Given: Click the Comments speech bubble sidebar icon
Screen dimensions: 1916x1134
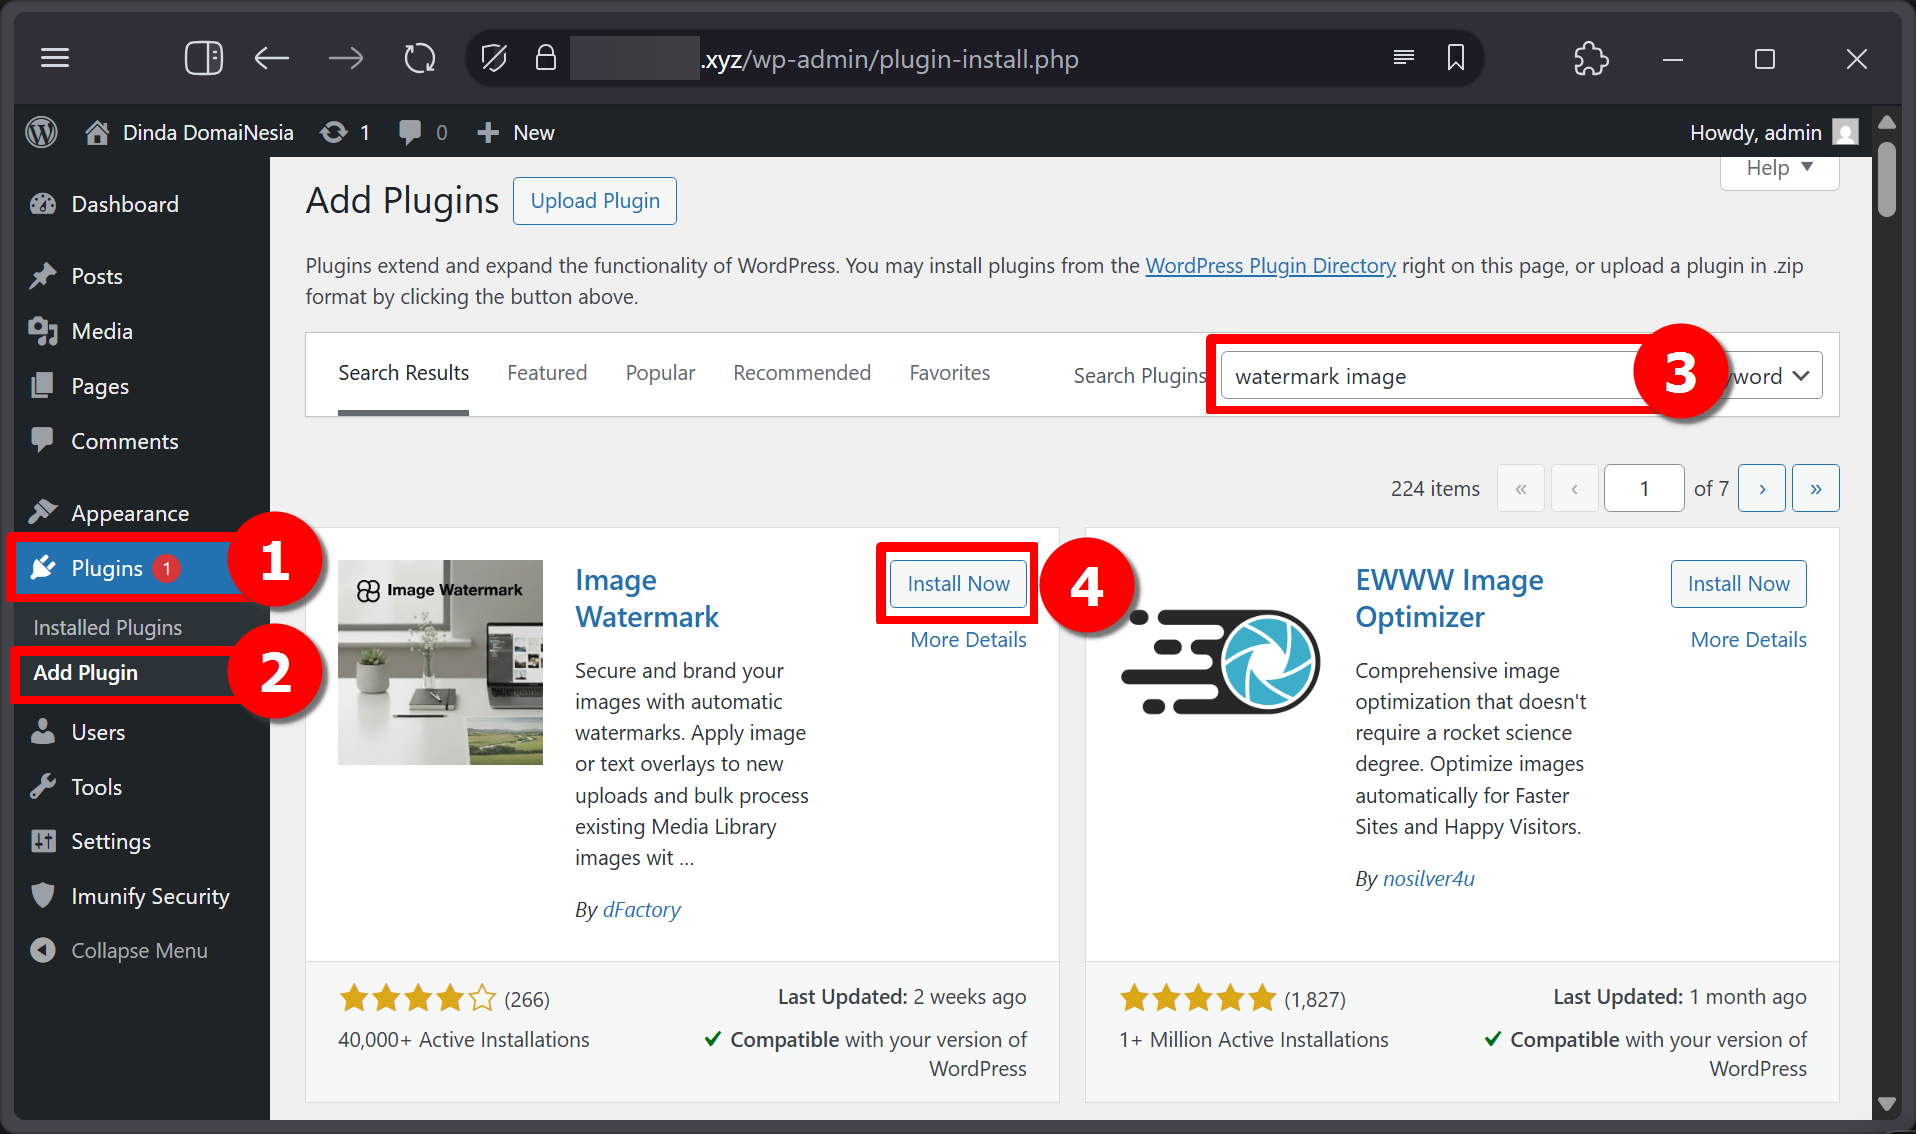Looking at the screenshot, I should pyautogui.click(x=43, y=440).
